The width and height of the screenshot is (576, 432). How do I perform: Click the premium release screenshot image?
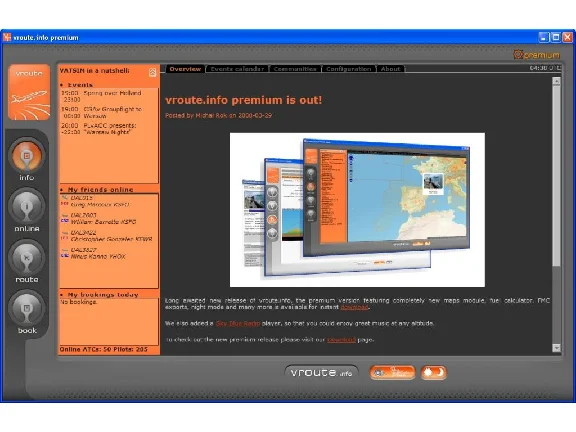[x=357, y=210]
